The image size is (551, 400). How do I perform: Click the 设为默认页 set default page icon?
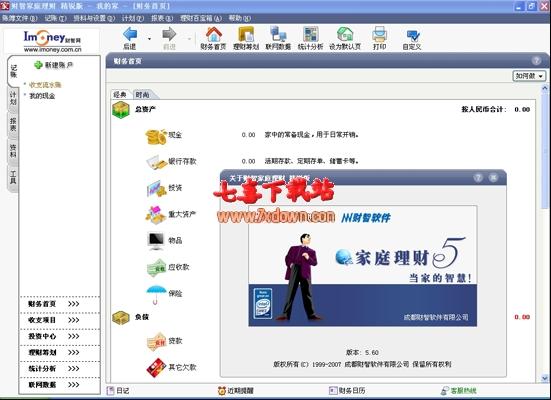click(x=345, y=38)
